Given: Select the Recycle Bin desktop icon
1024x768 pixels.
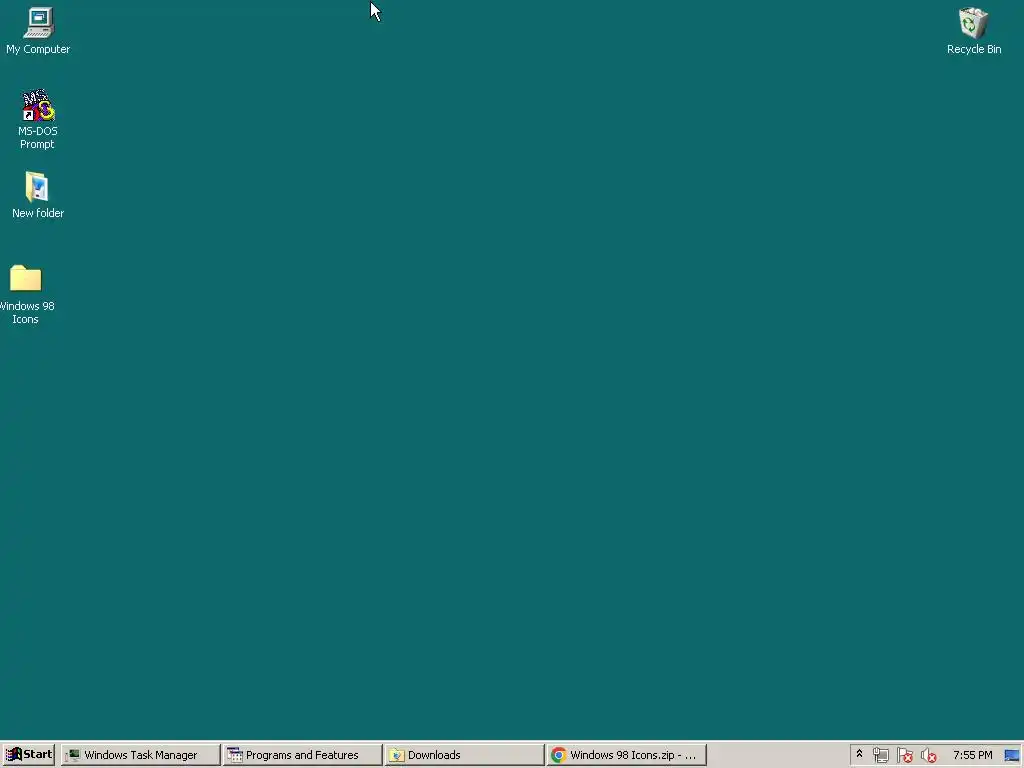Looking at the screenshot, I should [973, 31].
